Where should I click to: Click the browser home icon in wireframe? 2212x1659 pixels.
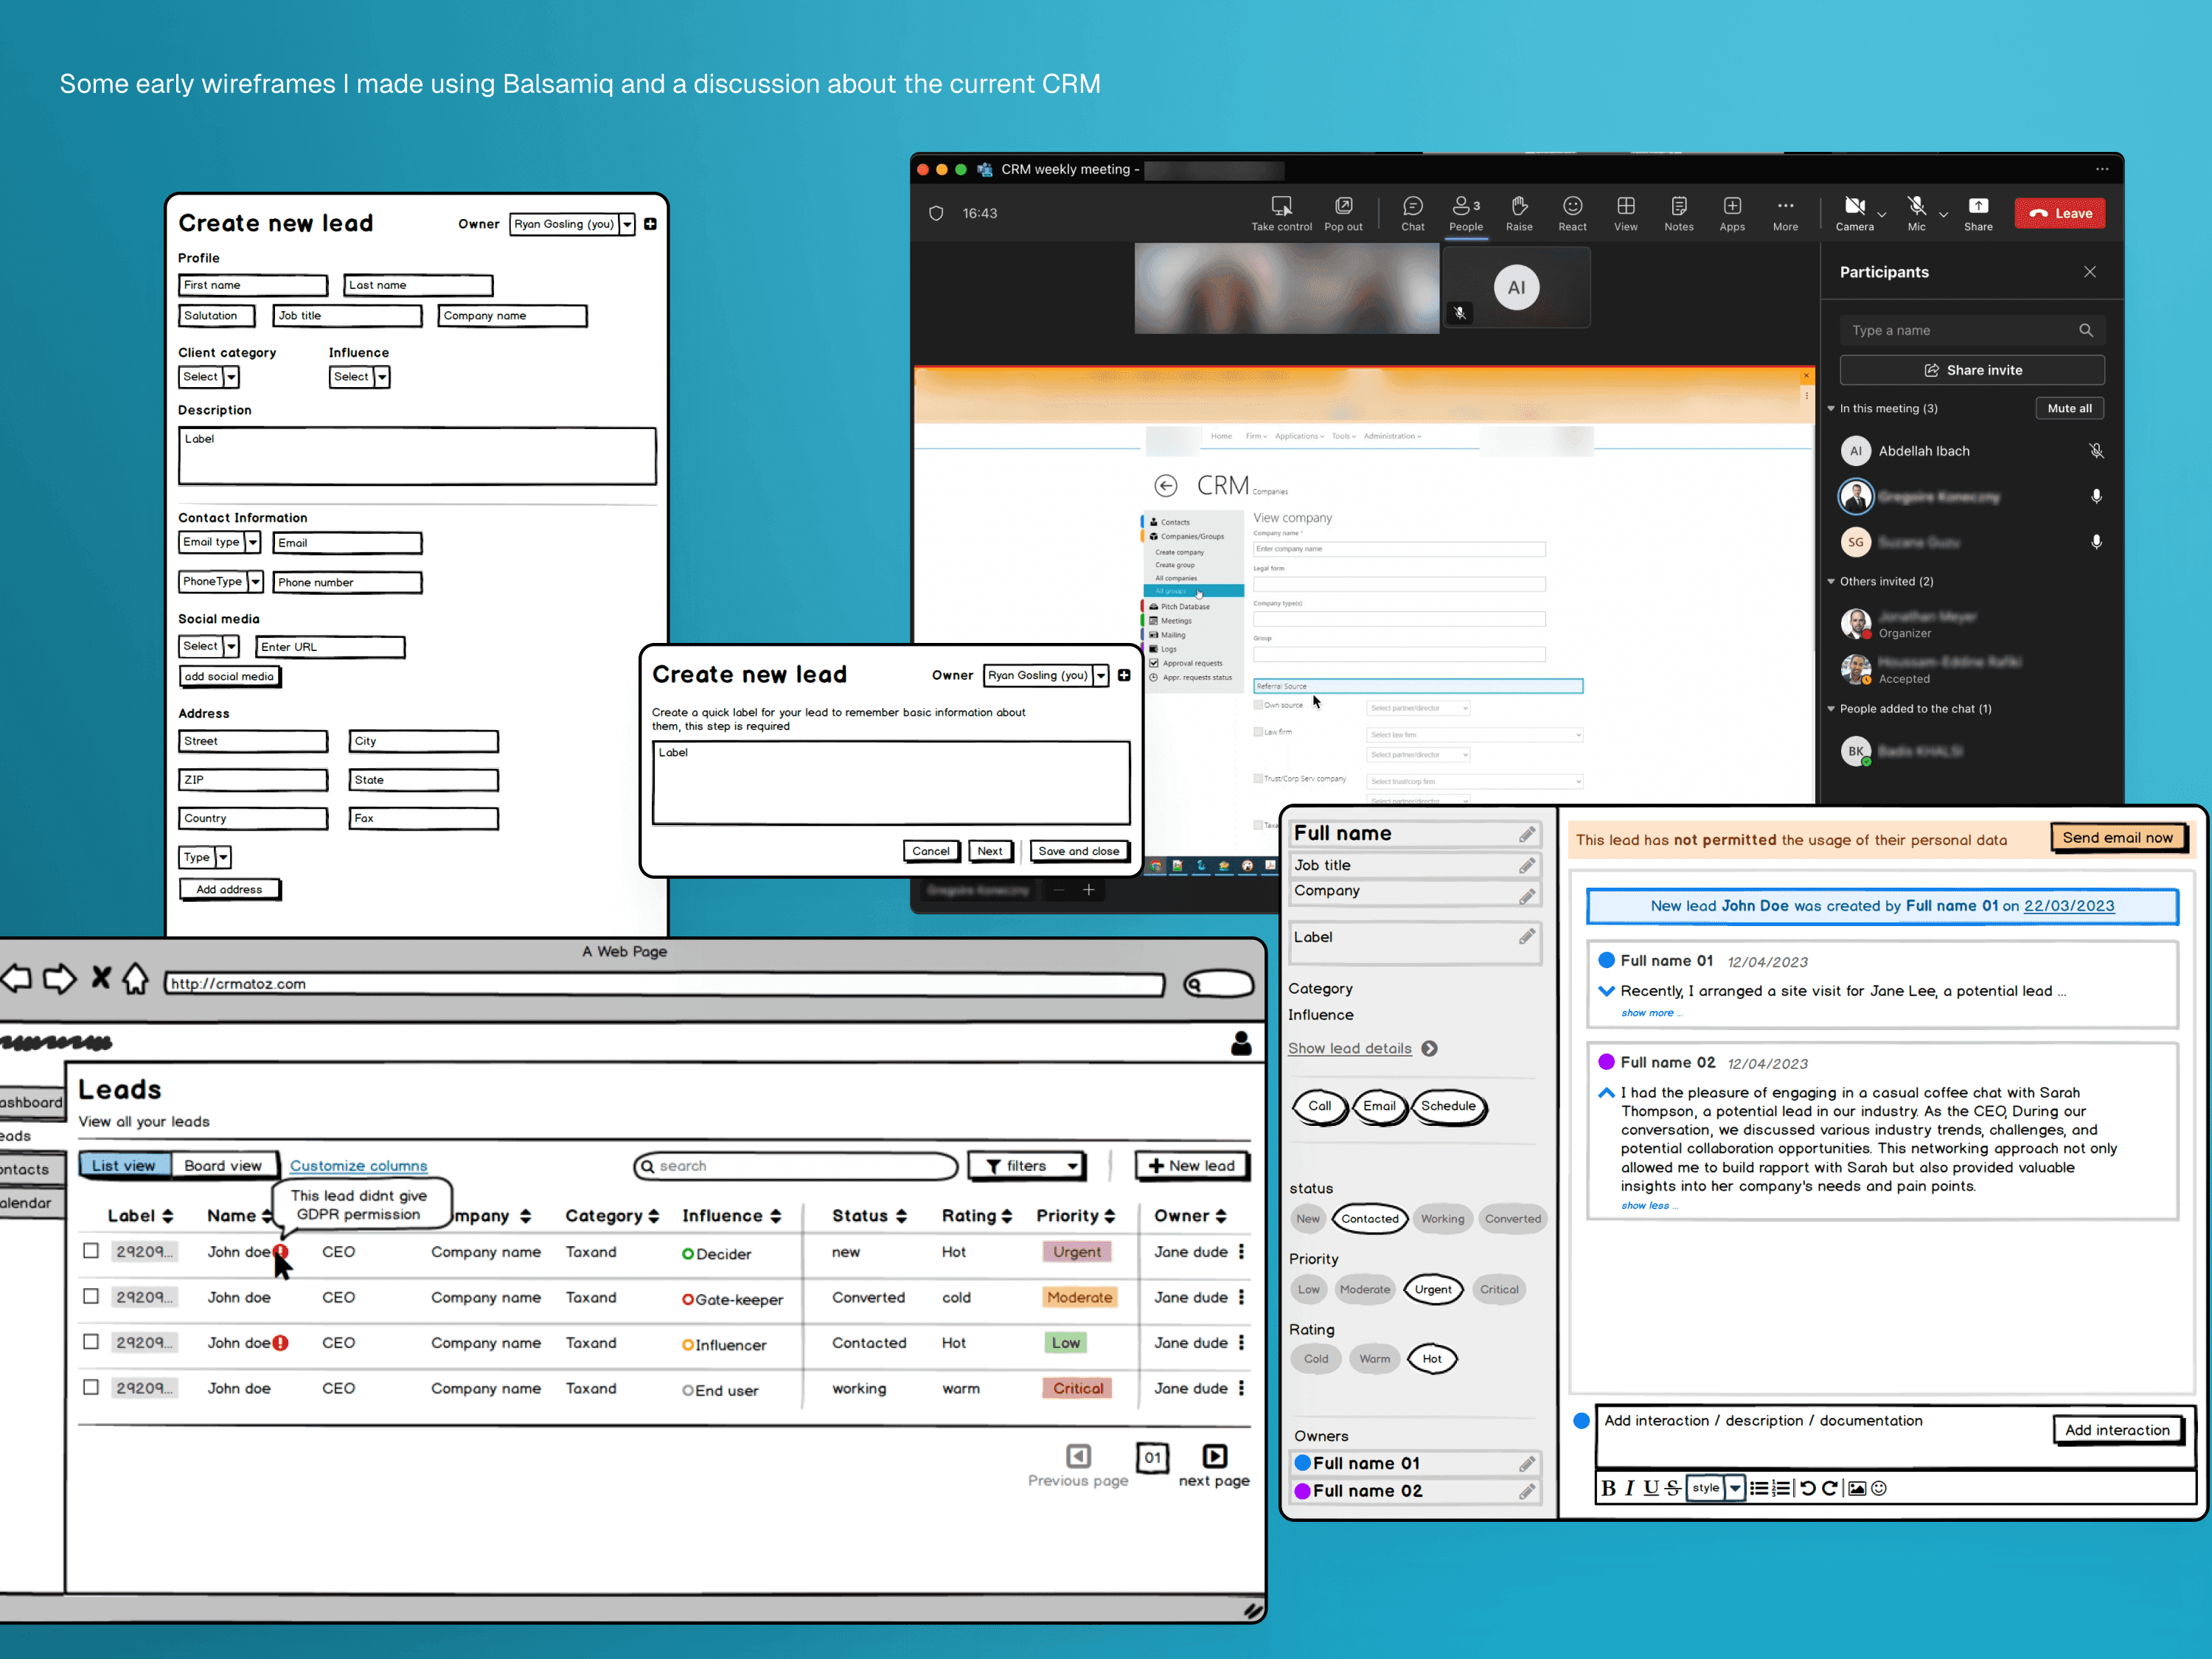pyautogui.click(x=136, y=978)
